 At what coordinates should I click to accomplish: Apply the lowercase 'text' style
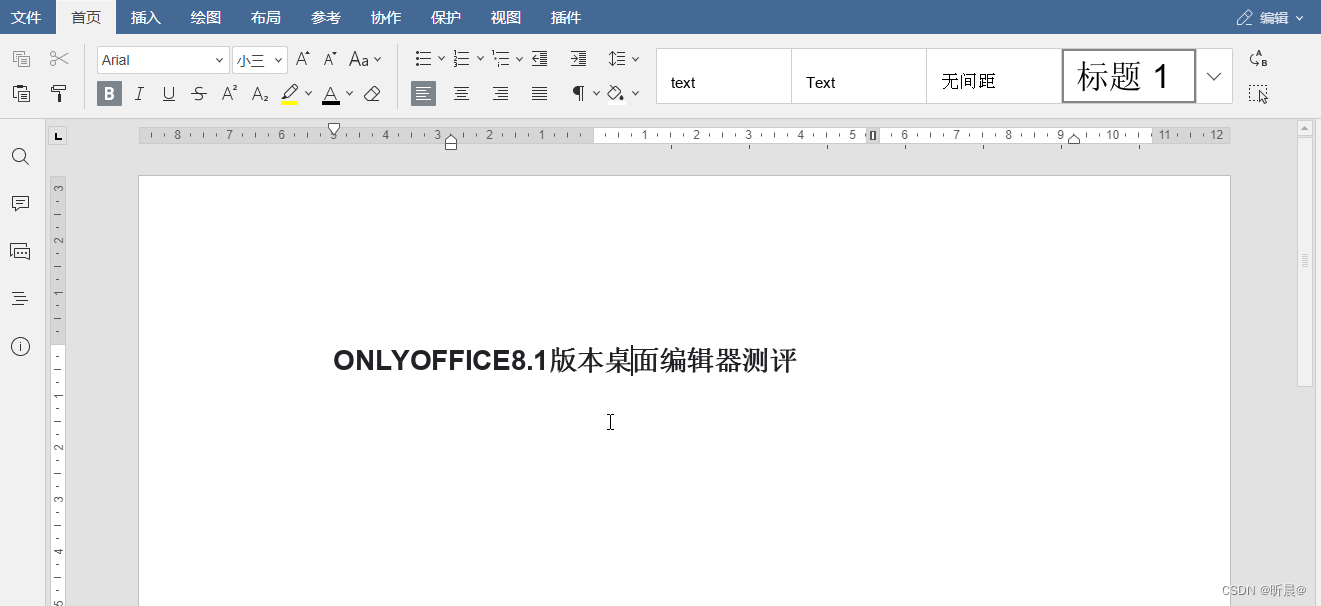pyautogui.click(x=724, y=76)
